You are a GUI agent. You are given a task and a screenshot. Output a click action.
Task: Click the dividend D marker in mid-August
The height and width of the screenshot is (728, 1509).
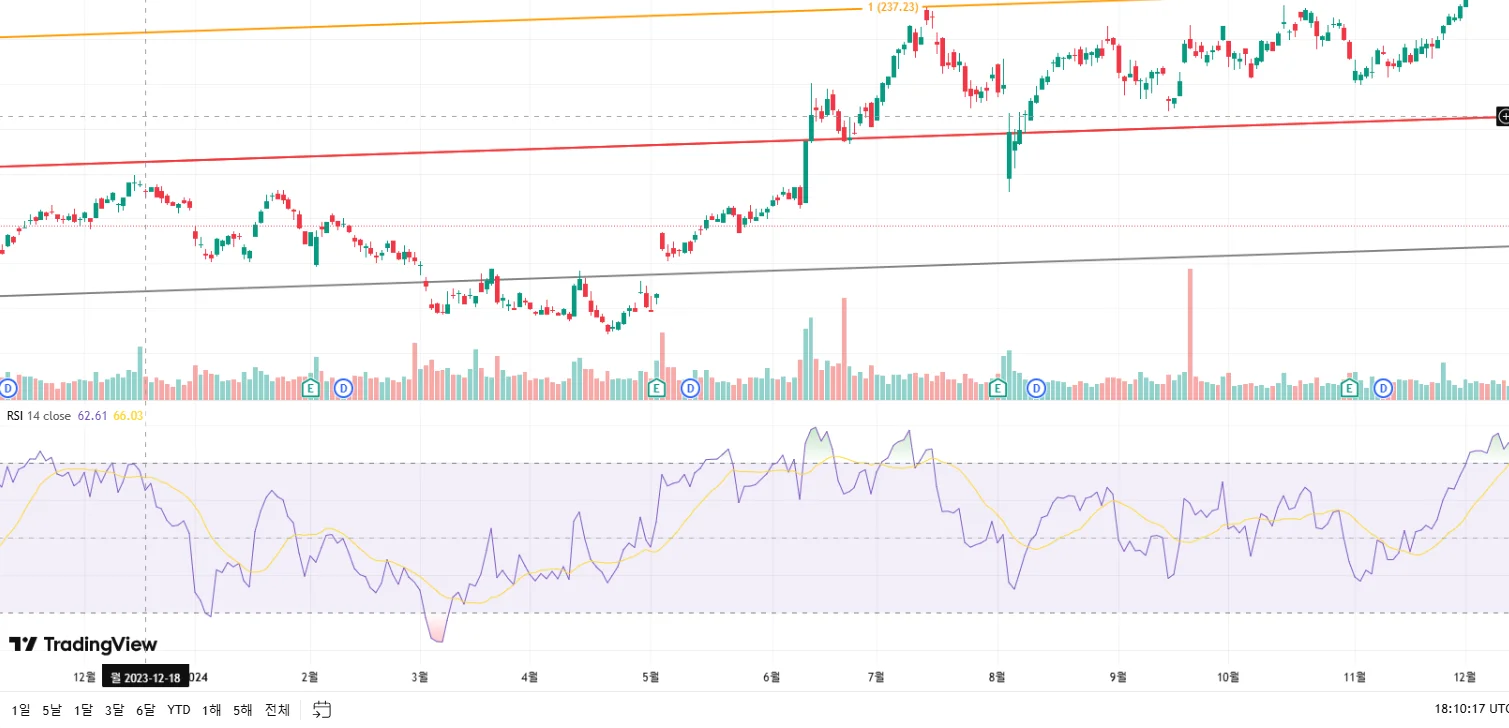tap(1036, 387)
